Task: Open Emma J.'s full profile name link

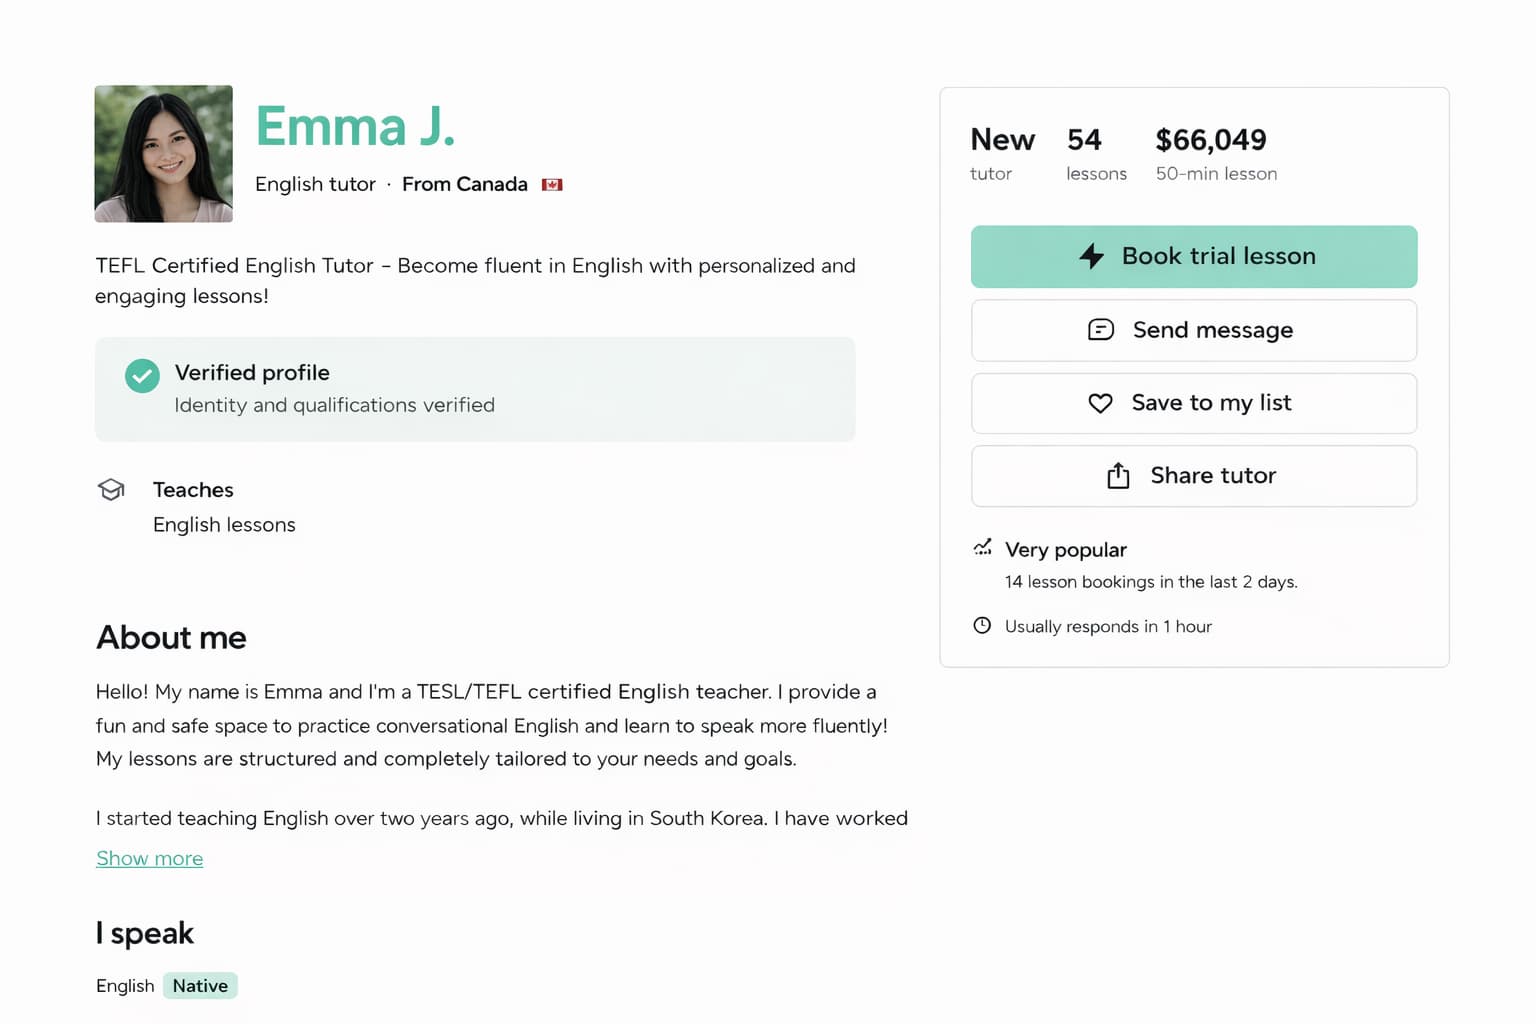Action: (x=355, y=126)
